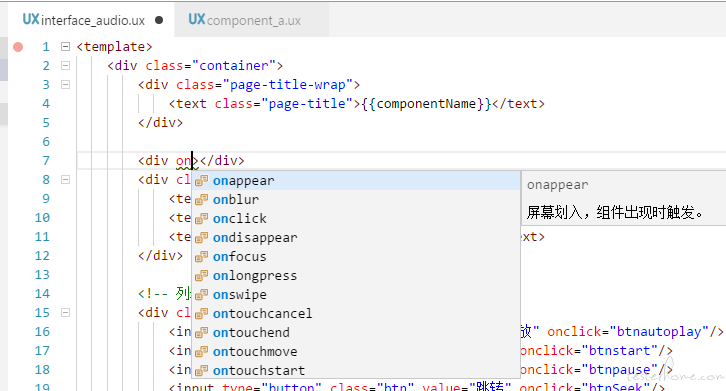Click line number 16 in the gutter
The image size is (726, 391).
(x=42, y=331)
